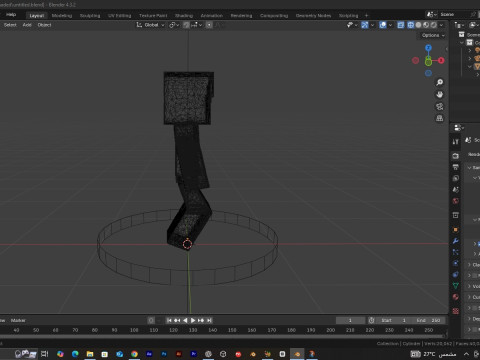Switch to the Texture Paint workspace tab
The height and width of the screenshot is (360, 480).
pyautogui.click(x=153, y=16)
